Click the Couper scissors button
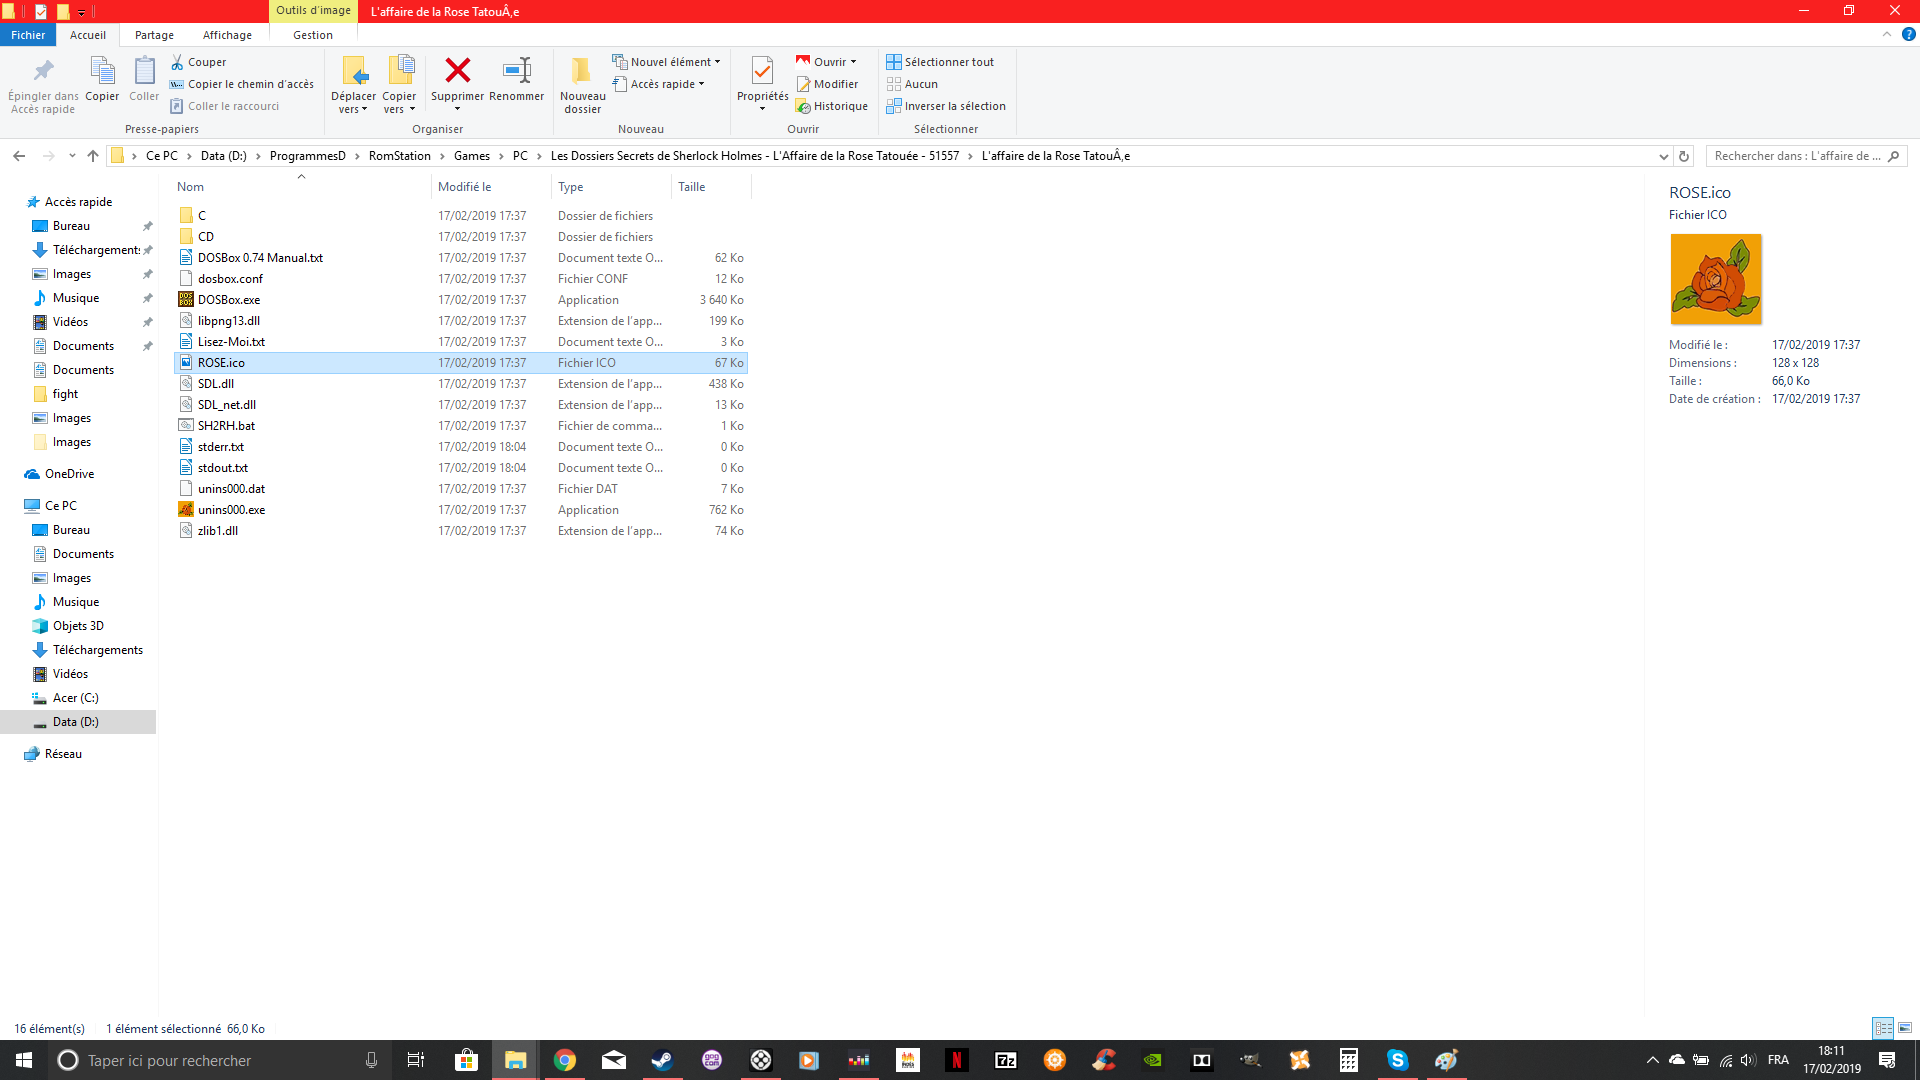The image size is (1920, 1080). tap(199, 62)
